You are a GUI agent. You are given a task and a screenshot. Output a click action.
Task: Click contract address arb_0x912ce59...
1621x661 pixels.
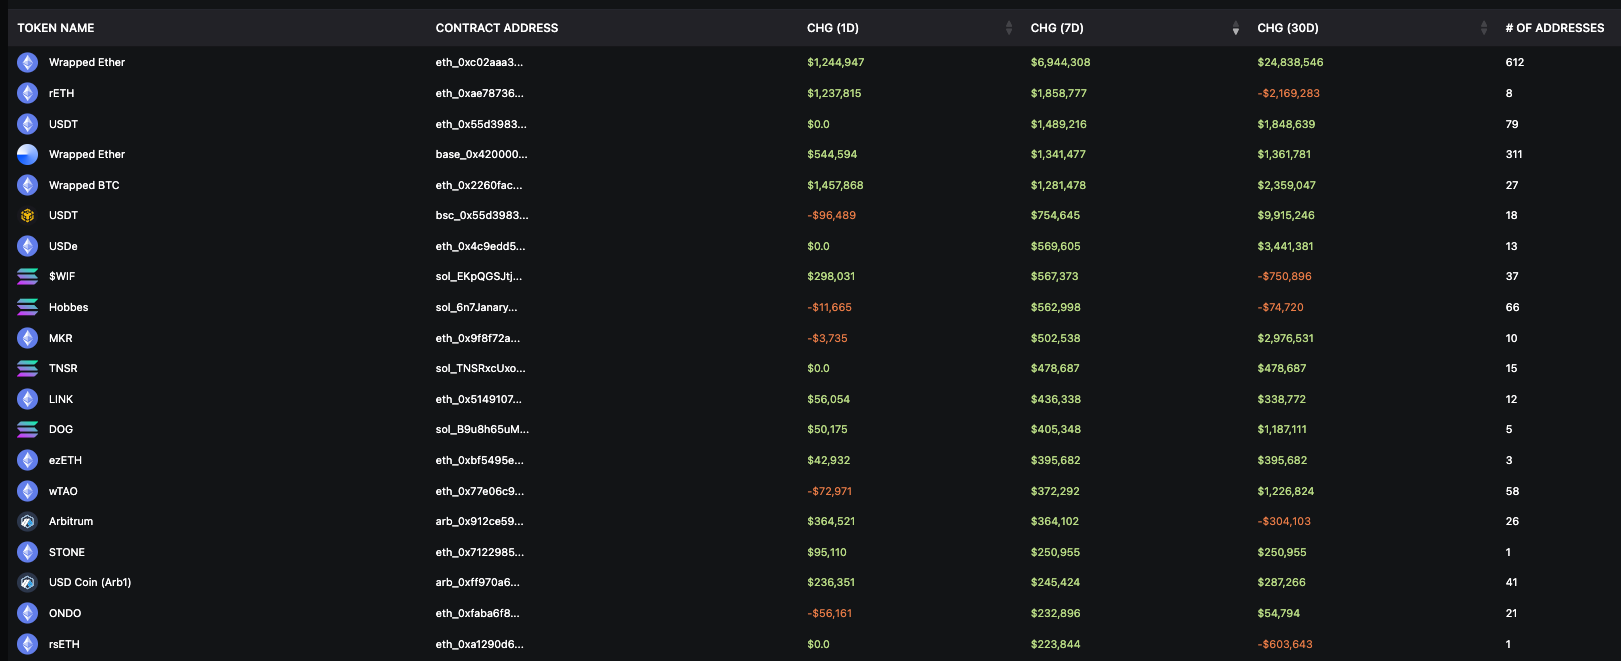(x=479, y=521)
